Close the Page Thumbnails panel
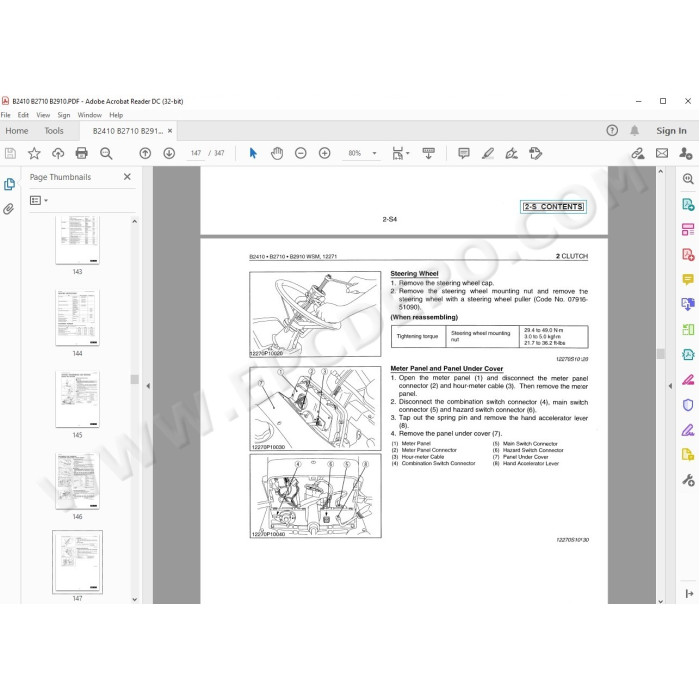 pyautogui.click(x=127, y=177)
